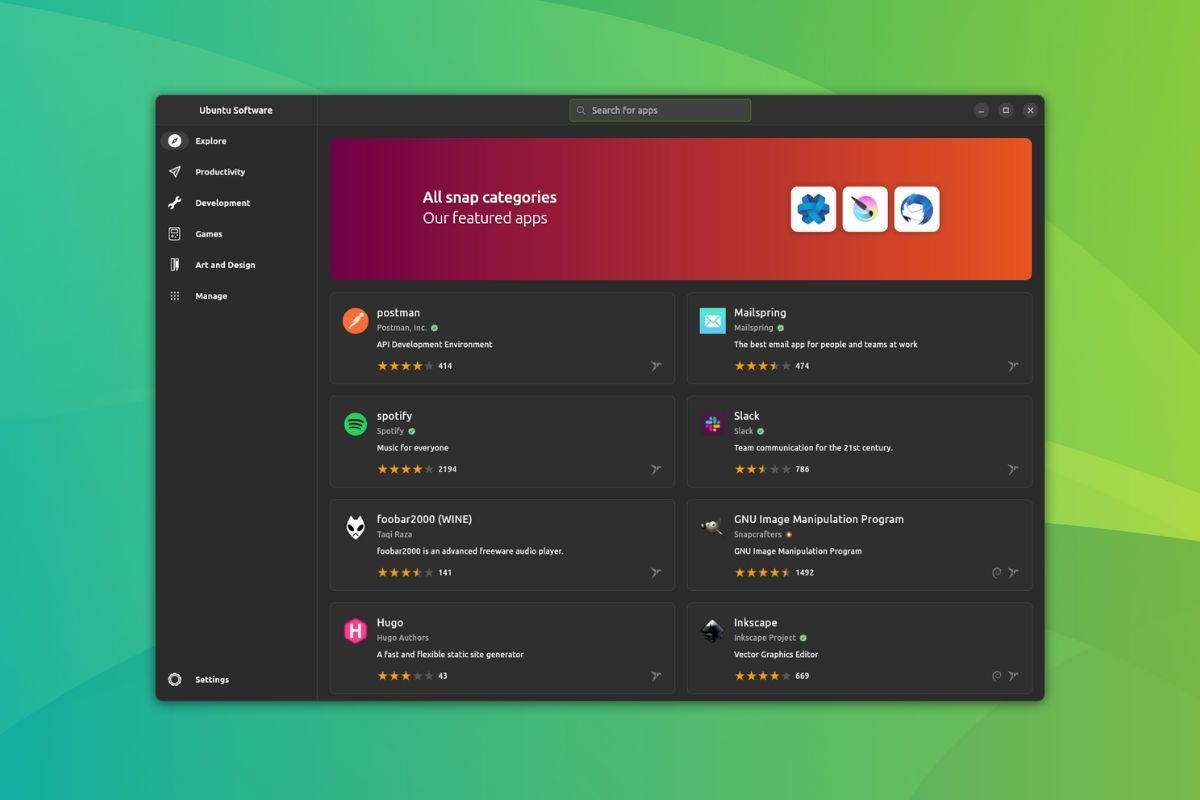
Task: Click the Spotify app icon
Action: tap(355, 424)
